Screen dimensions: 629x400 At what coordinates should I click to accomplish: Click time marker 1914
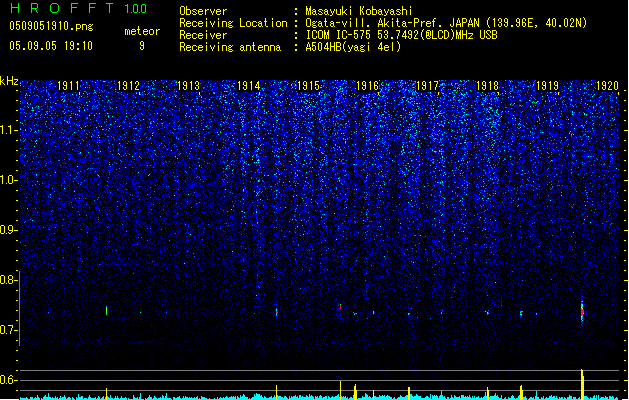point(248,86)
